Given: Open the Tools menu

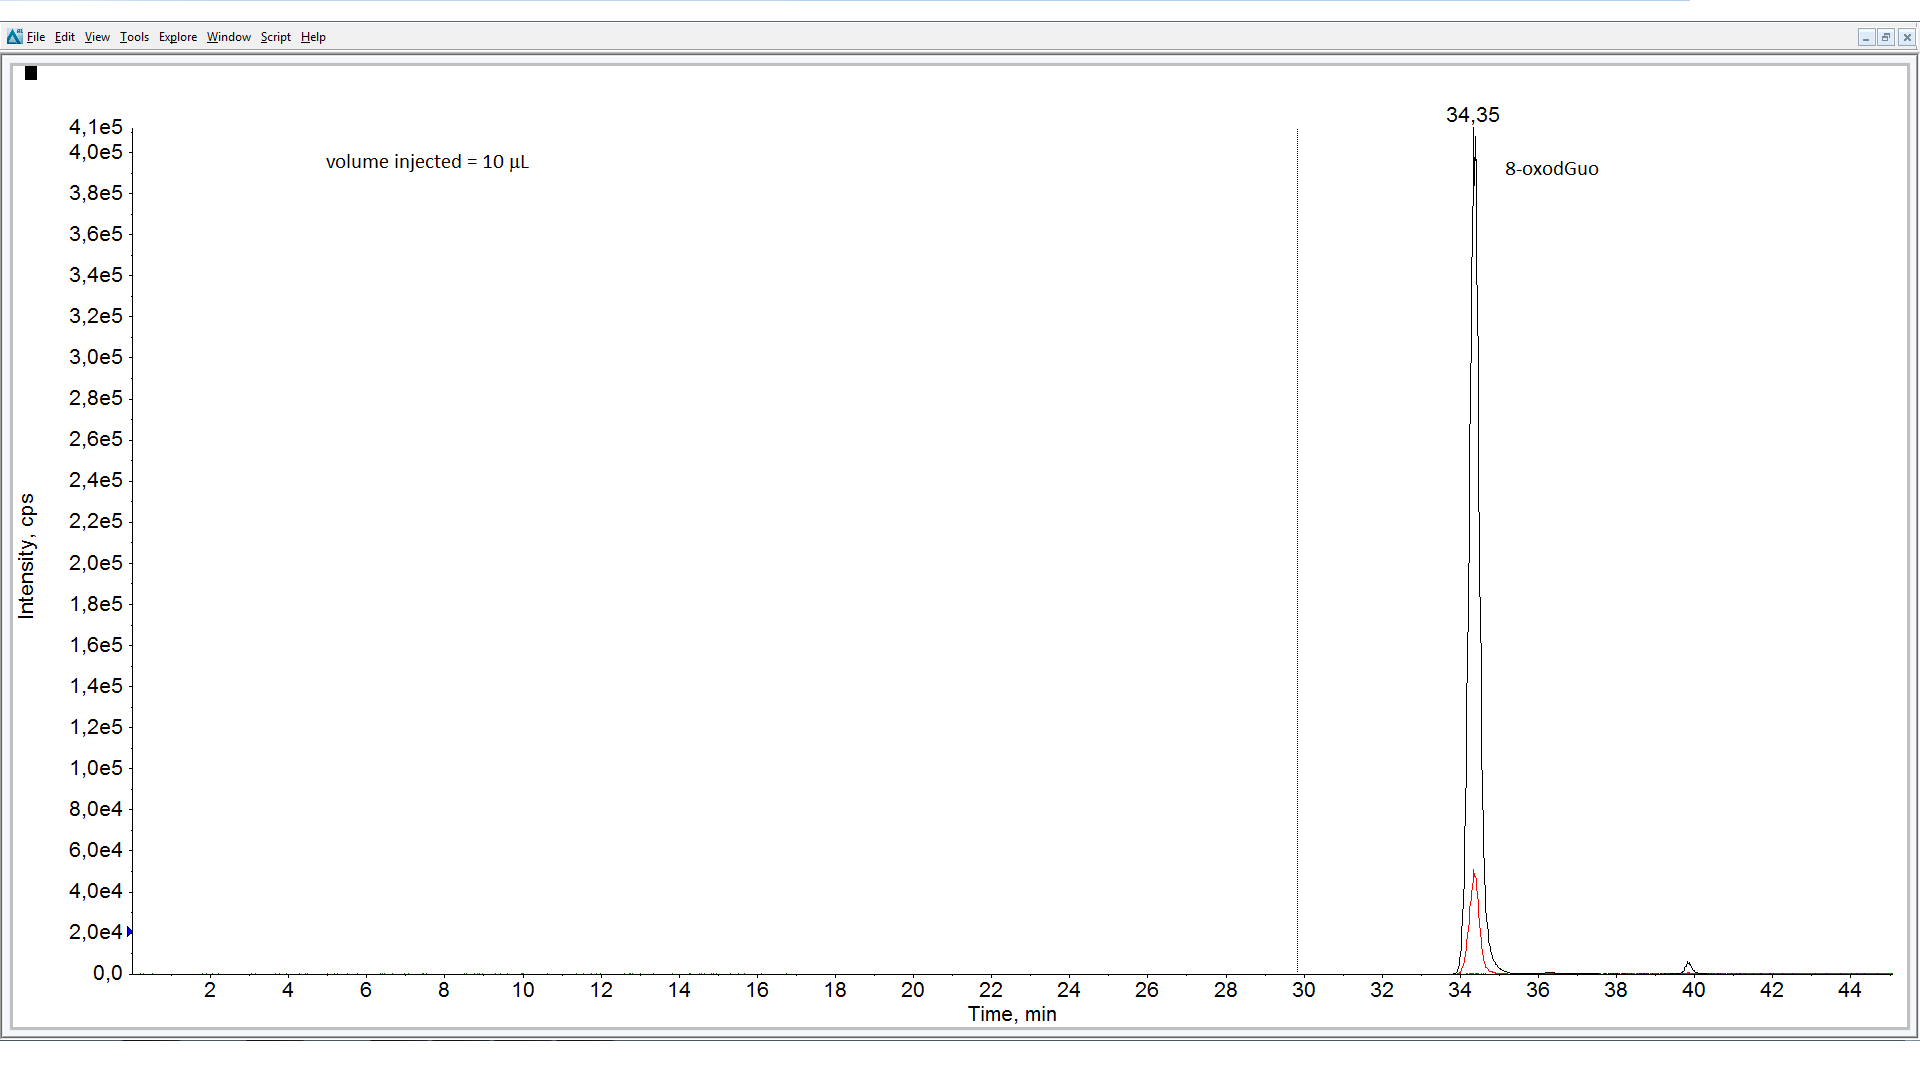Looking at the screenshot, I should coord(134,37).
